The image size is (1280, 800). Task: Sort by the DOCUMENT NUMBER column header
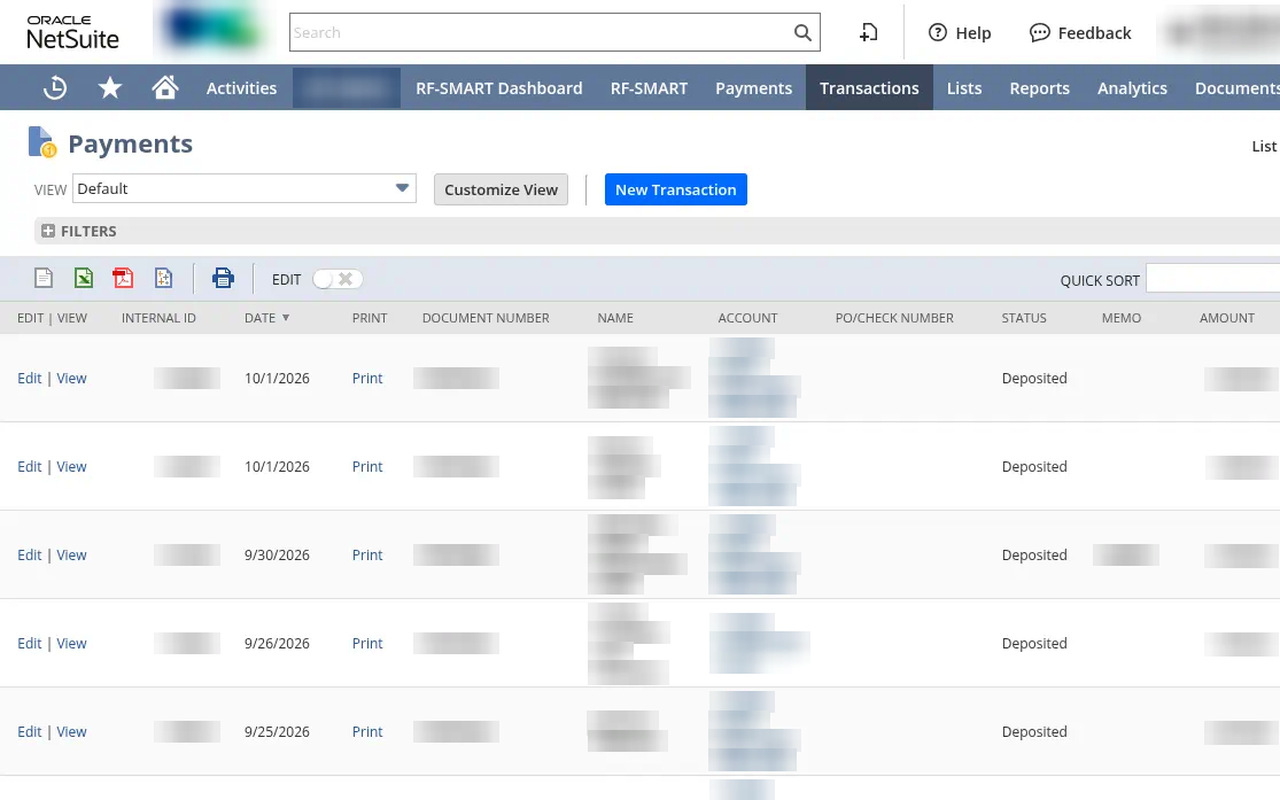486,318
